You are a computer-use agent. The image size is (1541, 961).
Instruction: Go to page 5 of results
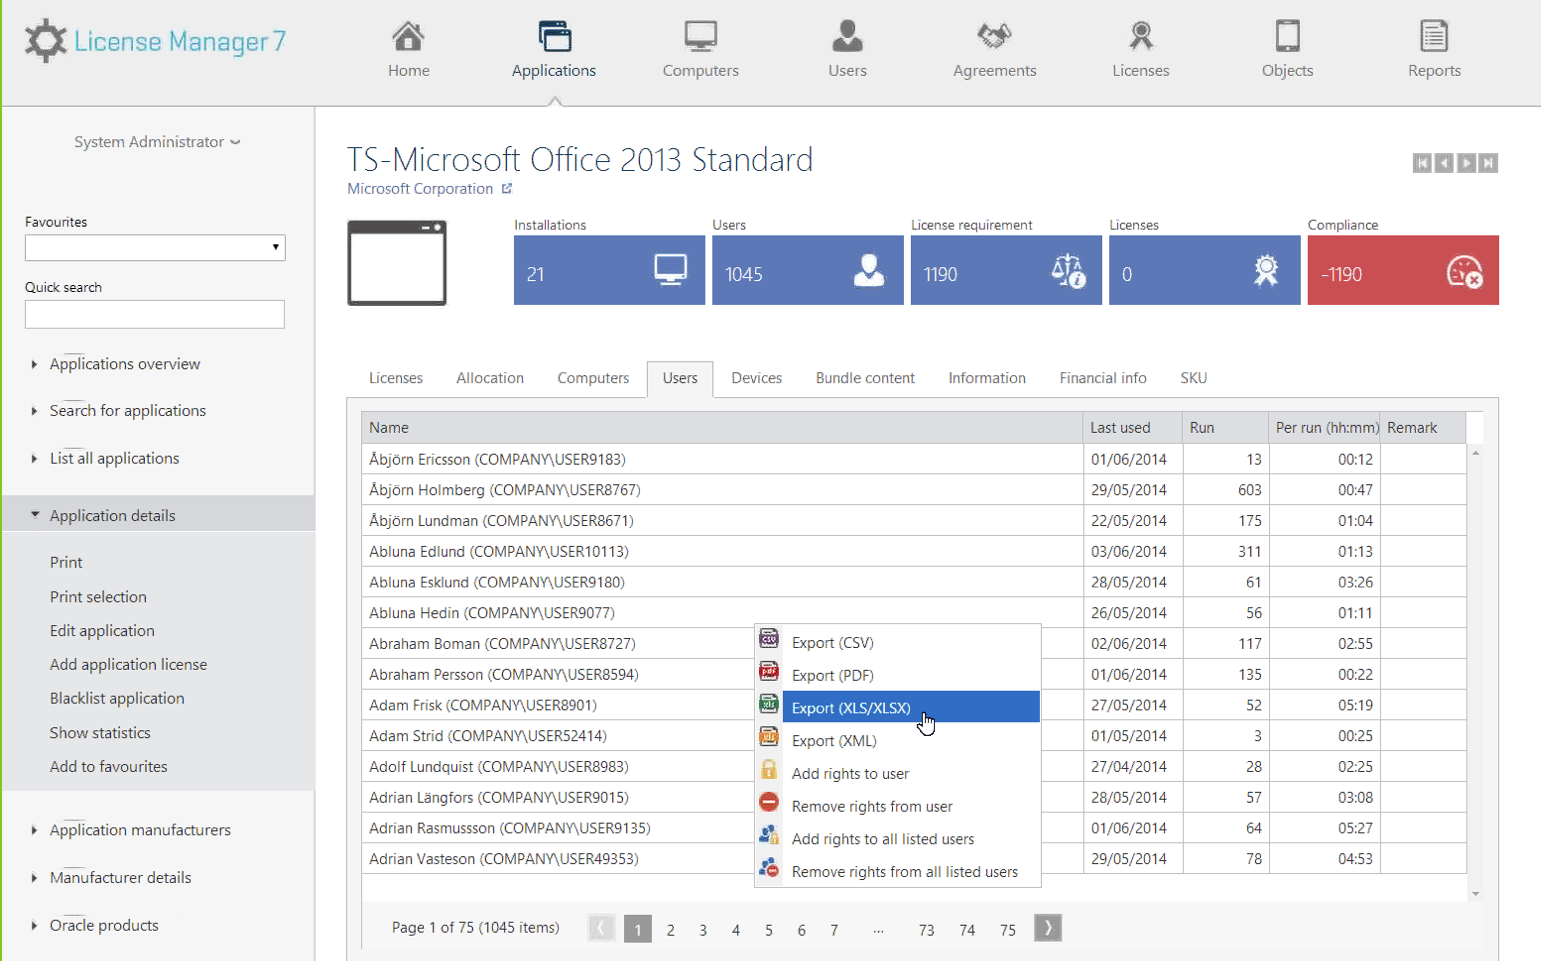coord(768,930)
